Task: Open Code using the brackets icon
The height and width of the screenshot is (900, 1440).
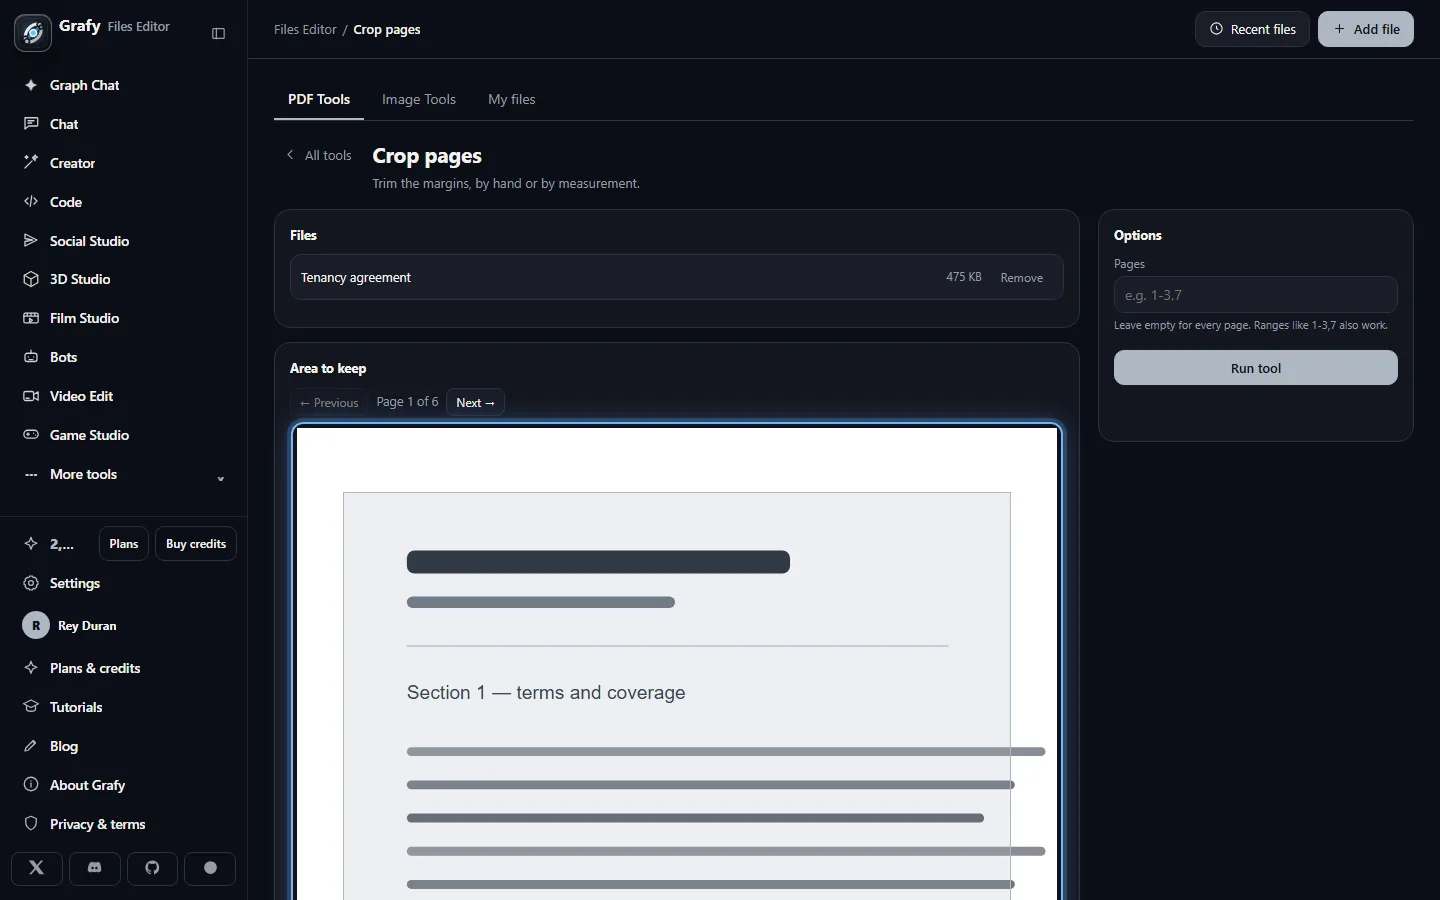Action: [x=31, y=202]
